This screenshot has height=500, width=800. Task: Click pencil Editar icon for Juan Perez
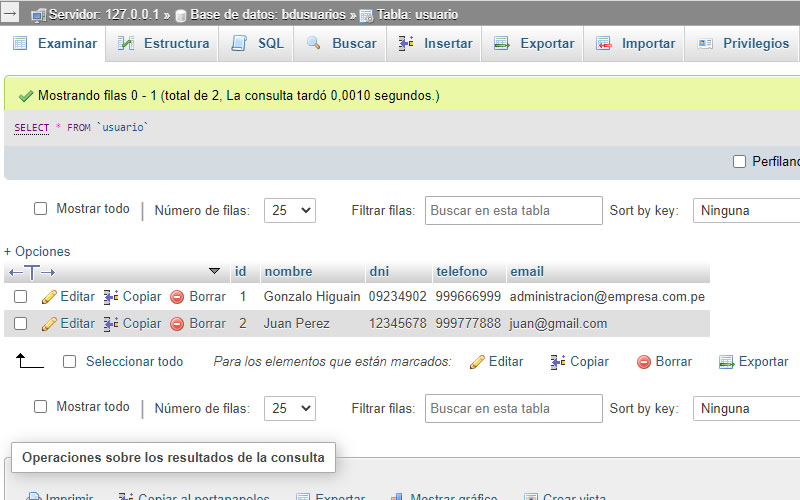click(49, 324)
